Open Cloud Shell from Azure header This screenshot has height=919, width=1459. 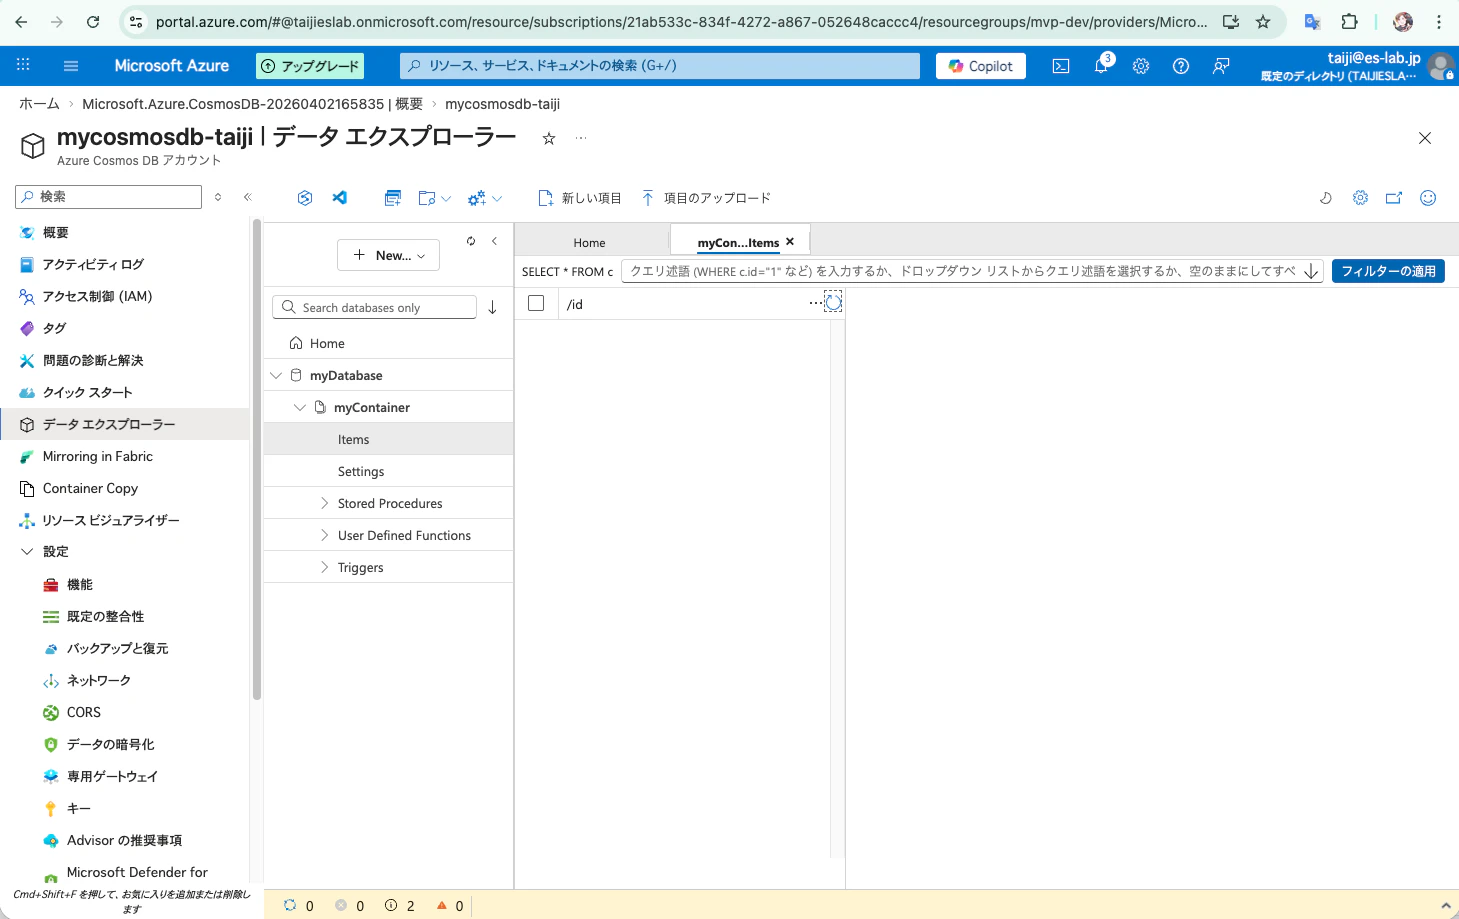1061,66
